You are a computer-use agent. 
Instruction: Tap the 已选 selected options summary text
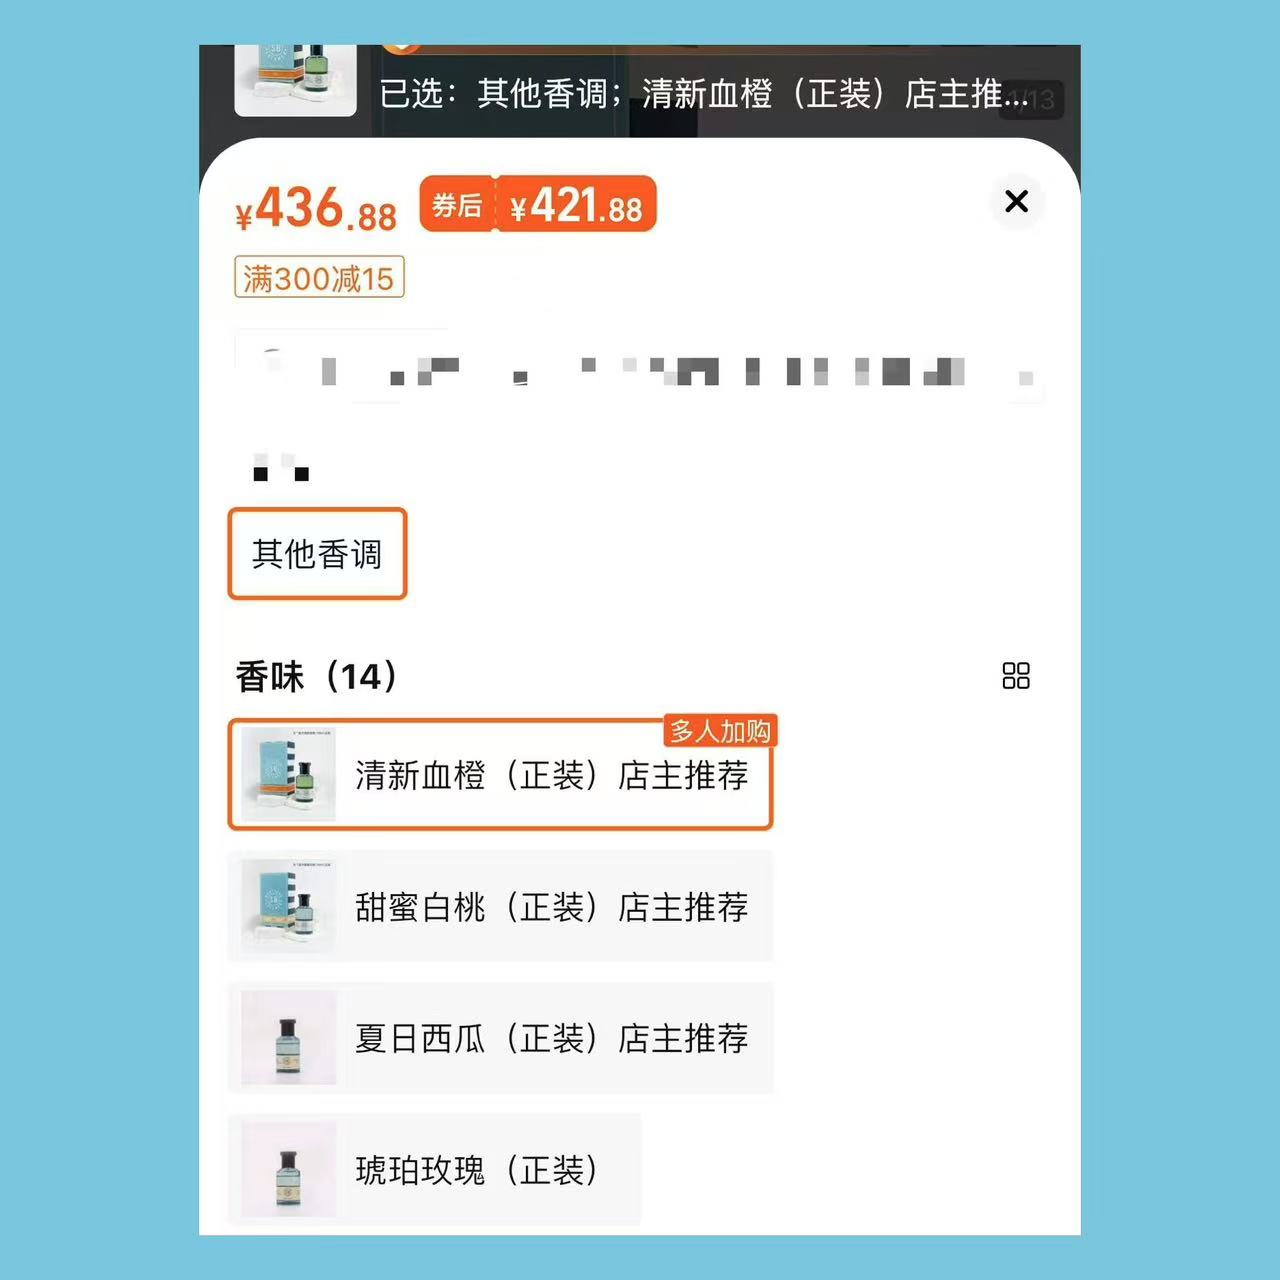click(704, 94)
